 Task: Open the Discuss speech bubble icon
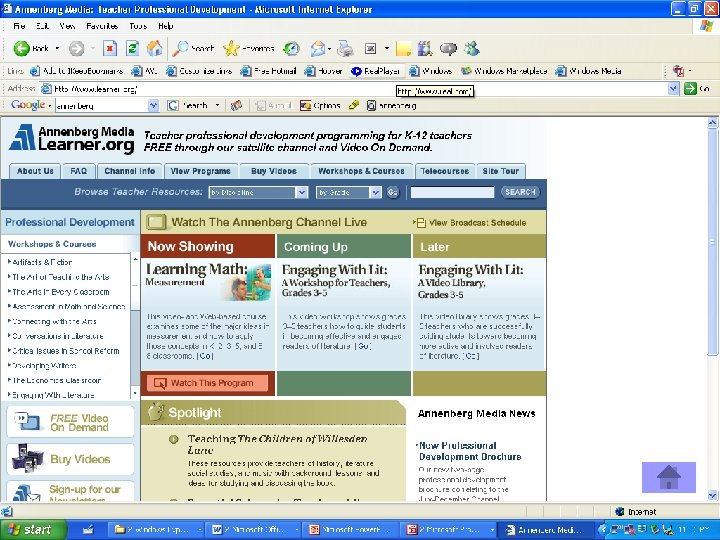448,48
